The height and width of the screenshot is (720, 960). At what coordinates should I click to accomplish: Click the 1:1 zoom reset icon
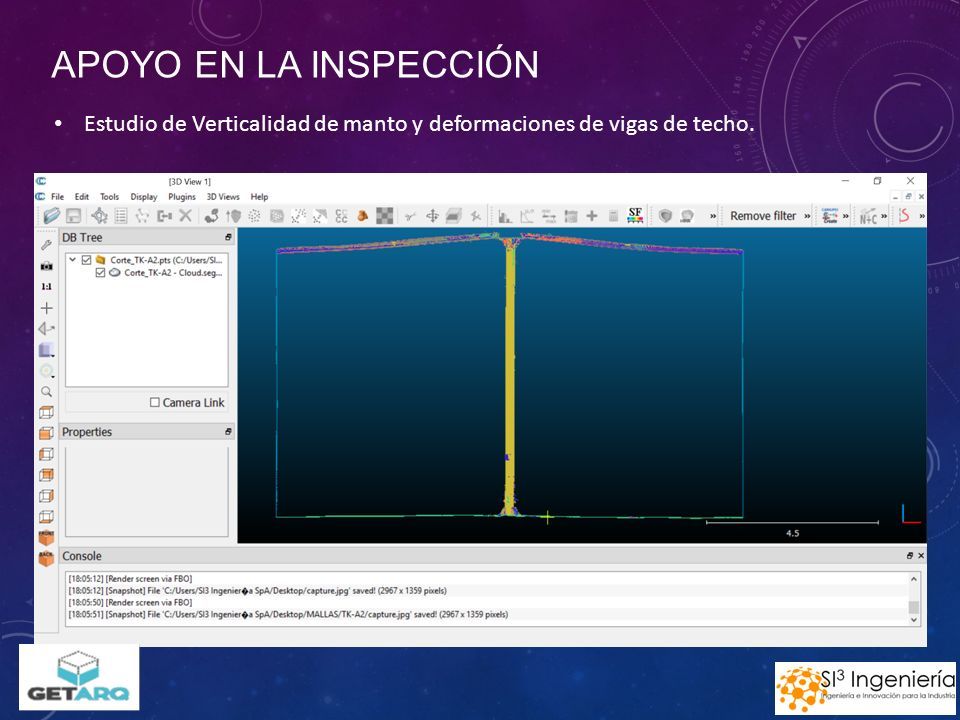click(47, 287)
